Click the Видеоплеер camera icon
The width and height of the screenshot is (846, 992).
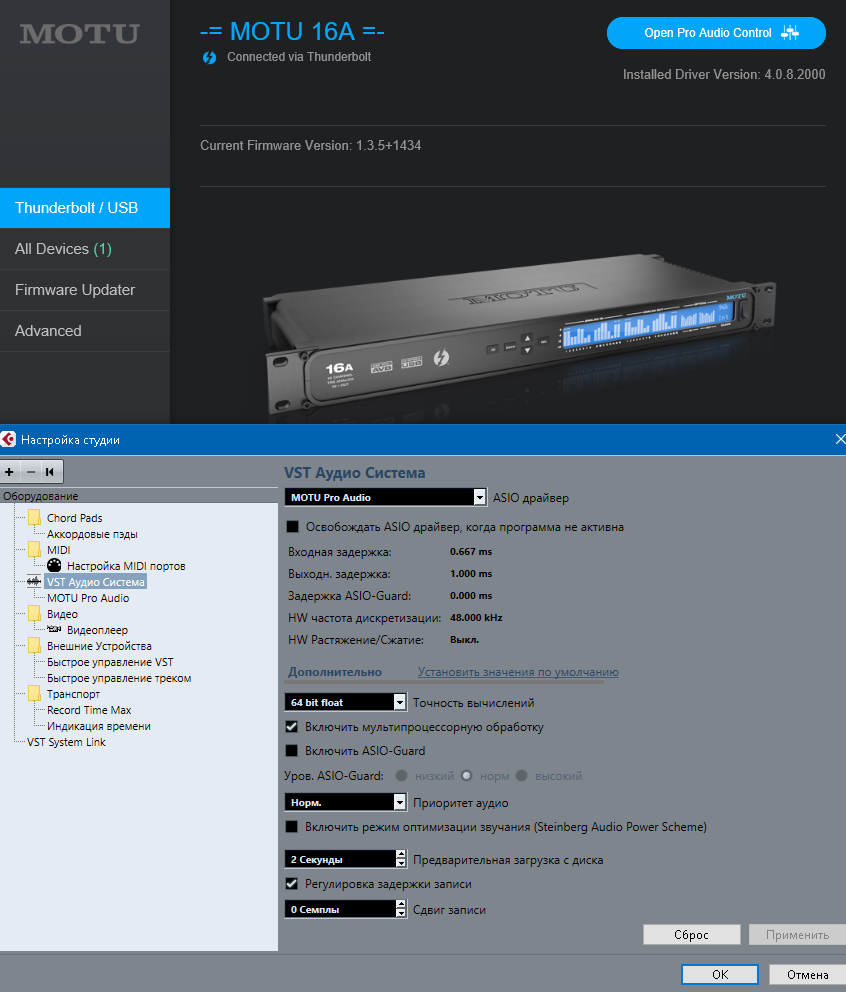pyautogui.click(x=54, y=629)
